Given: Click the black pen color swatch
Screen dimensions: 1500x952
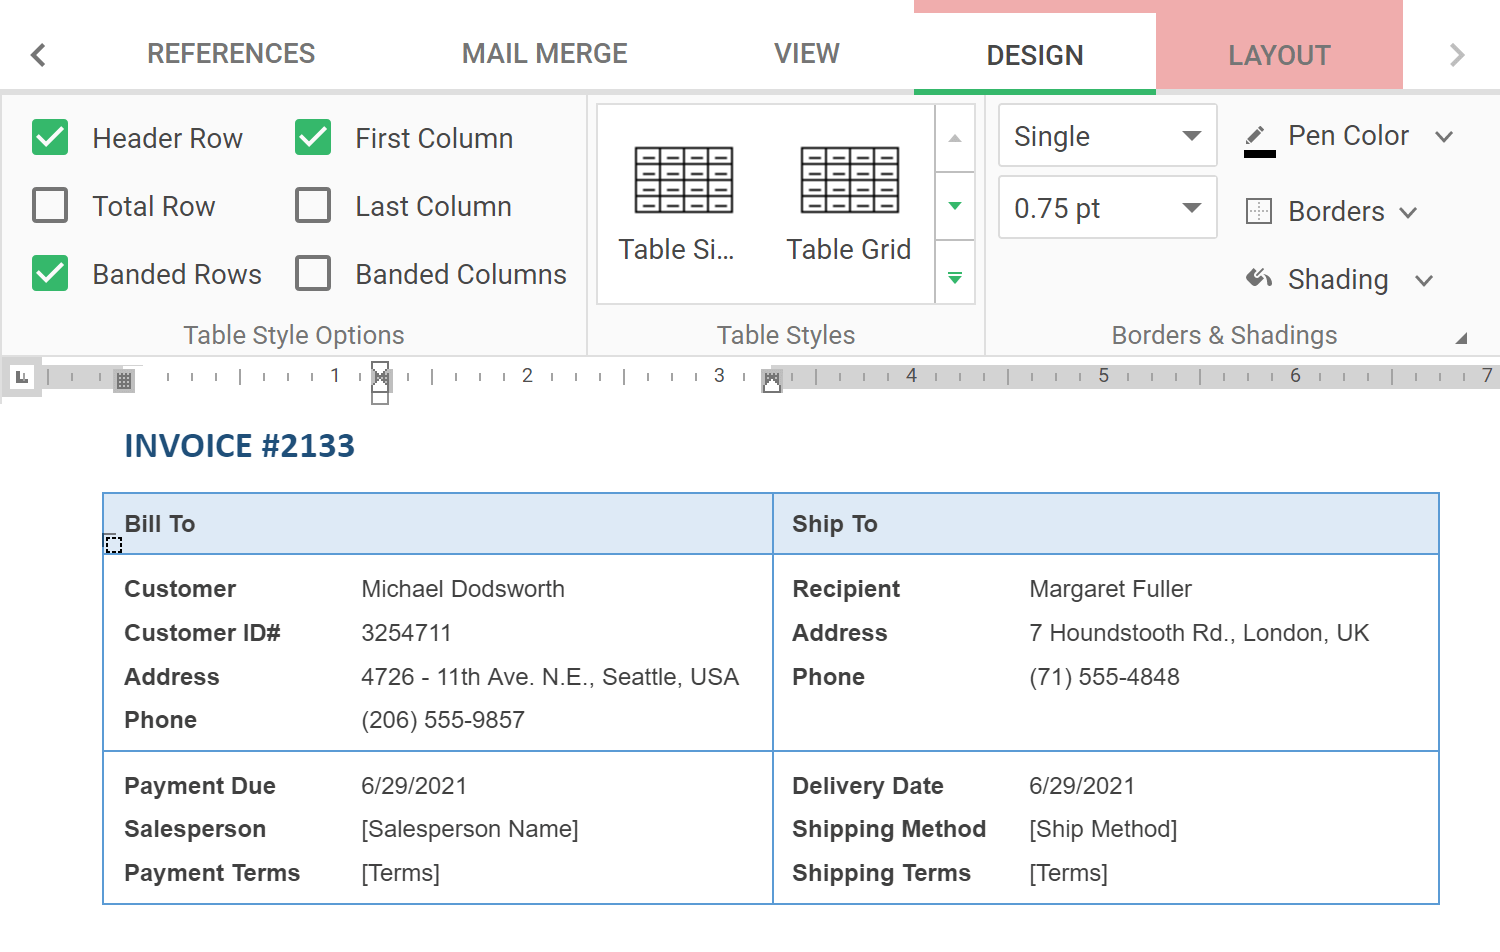Looking at the screenshot, I should pyautogui.click(x=1259, y=152).
